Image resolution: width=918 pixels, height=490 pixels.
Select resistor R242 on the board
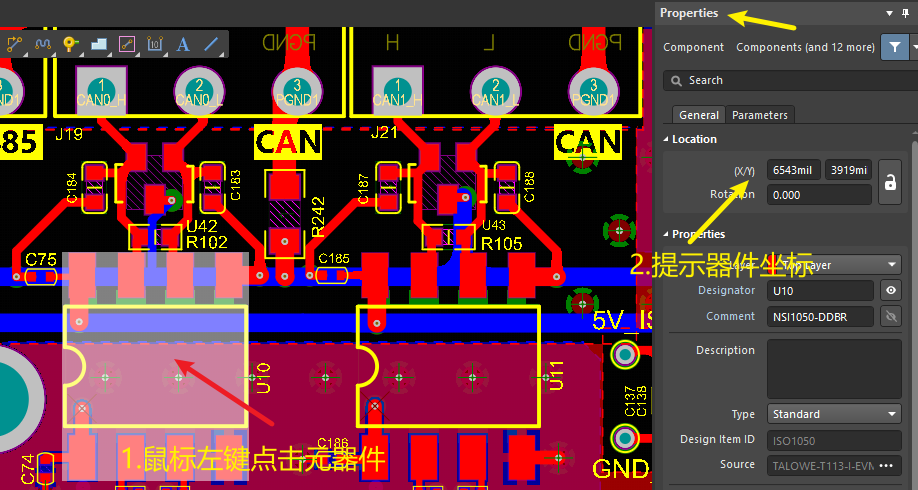[285, 213]
